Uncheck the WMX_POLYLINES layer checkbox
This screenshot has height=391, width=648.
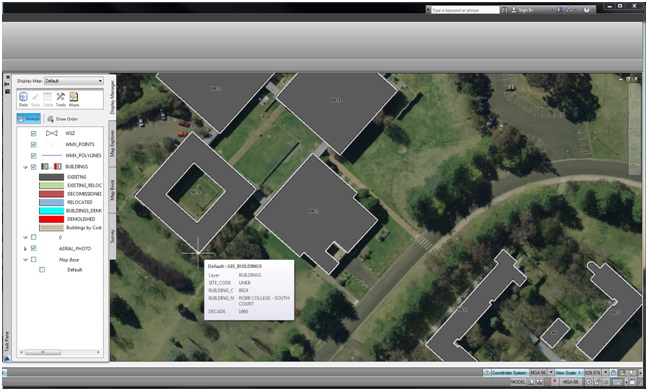[33, 156]
